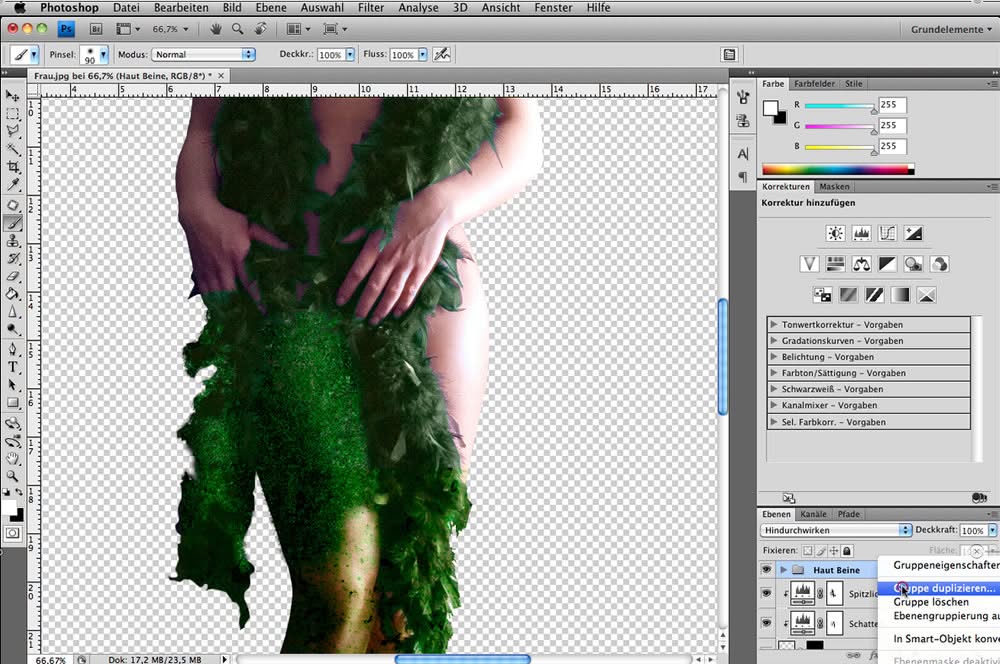Add a Curves adjustment layer
Image resolution: width=1000 pixels, height=664 pixels.
pyautogui.click(x=887, y=233)
